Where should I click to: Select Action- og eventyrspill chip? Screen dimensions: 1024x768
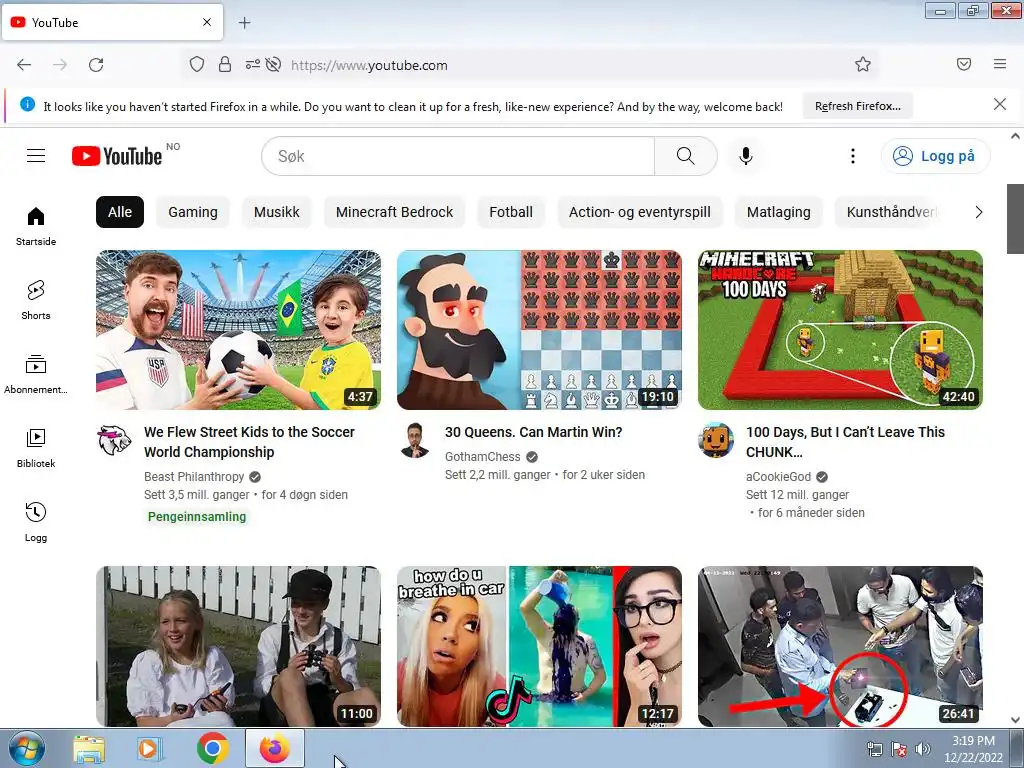639,212
